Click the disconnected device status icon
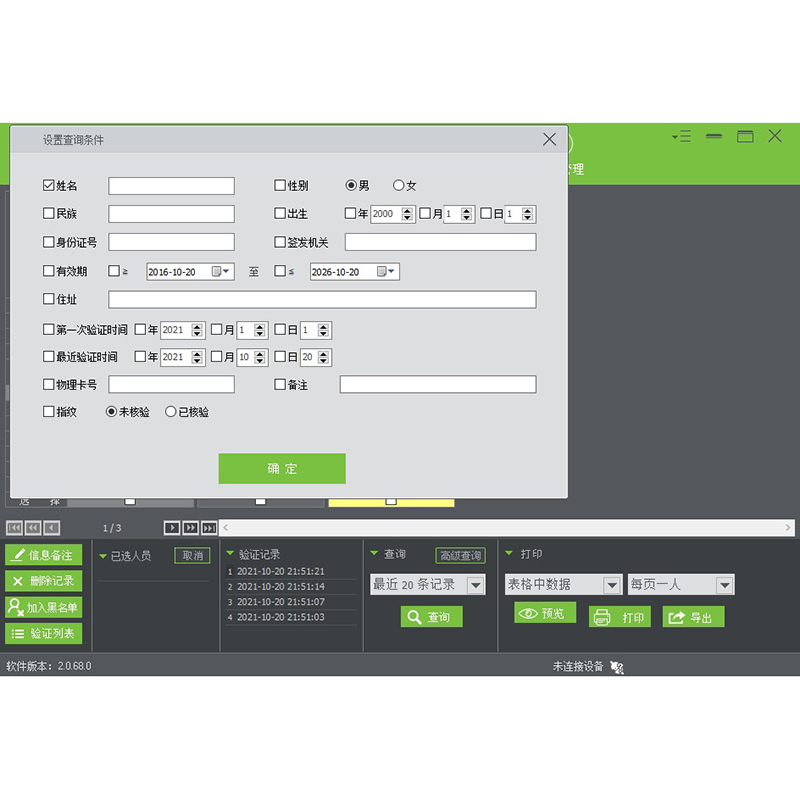Image resolution: width=800 pixels, height=800 pixels. (x=617, y=667)
